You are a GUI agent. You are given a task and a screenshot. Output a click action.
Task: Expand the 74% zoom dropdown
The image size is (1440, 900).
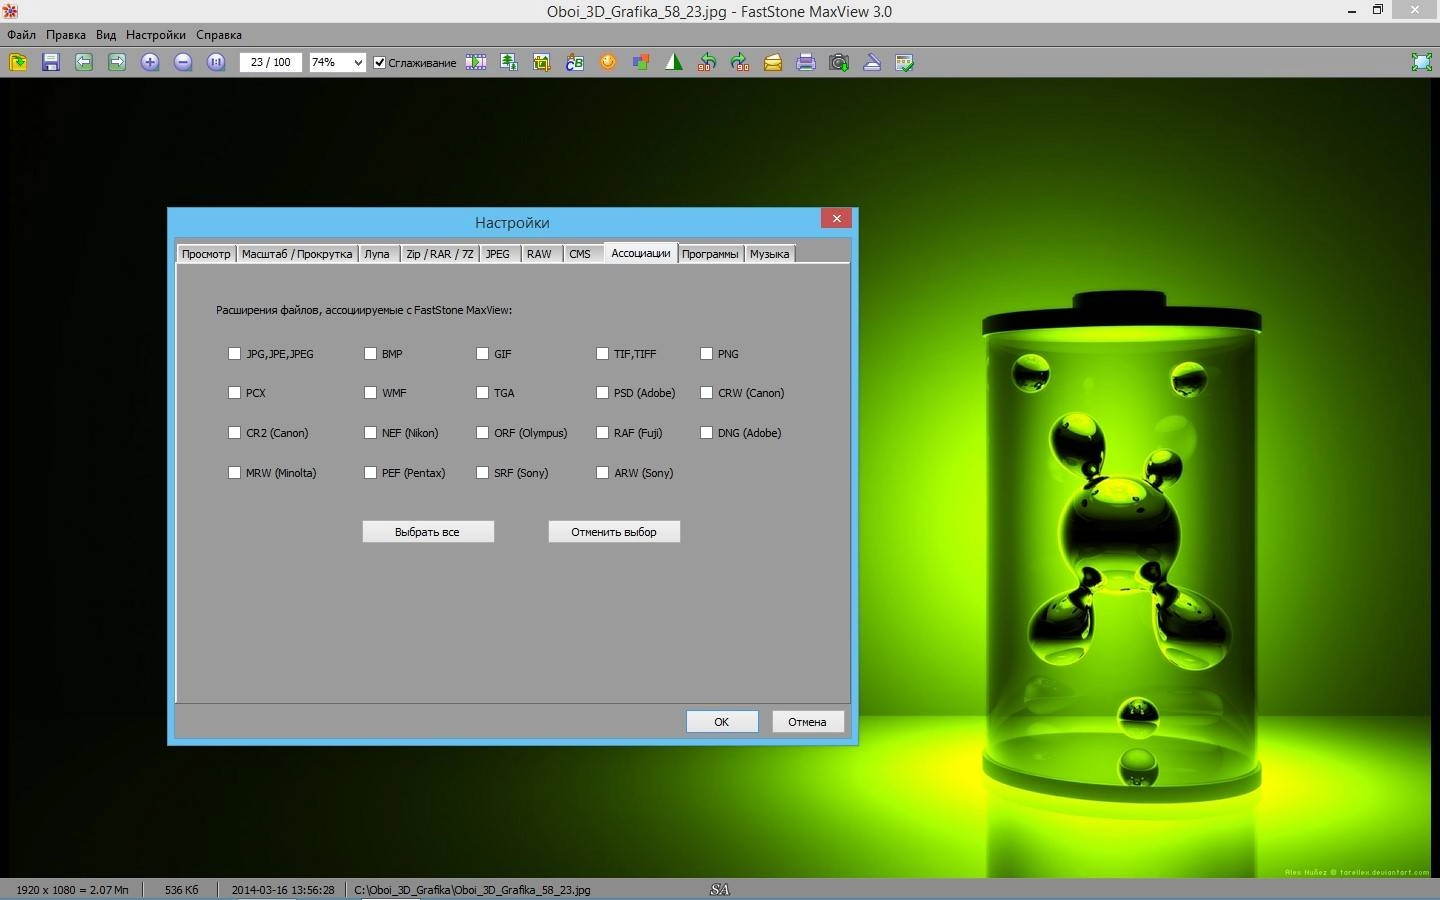[358, 62]
